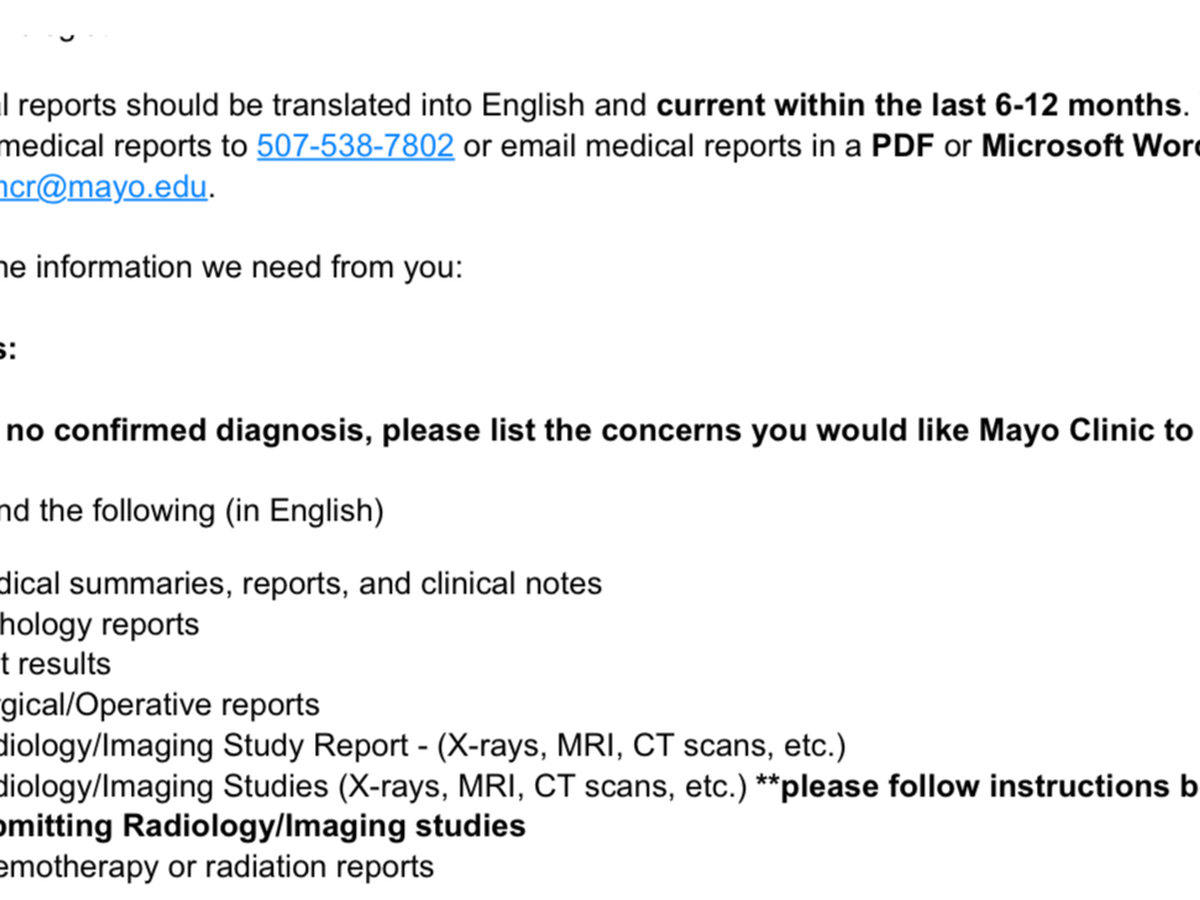The height and width of the screenshot is (900, 1200).
Task: Click the bold "no confirmed diagnosis" text
Action: (189, 430)
